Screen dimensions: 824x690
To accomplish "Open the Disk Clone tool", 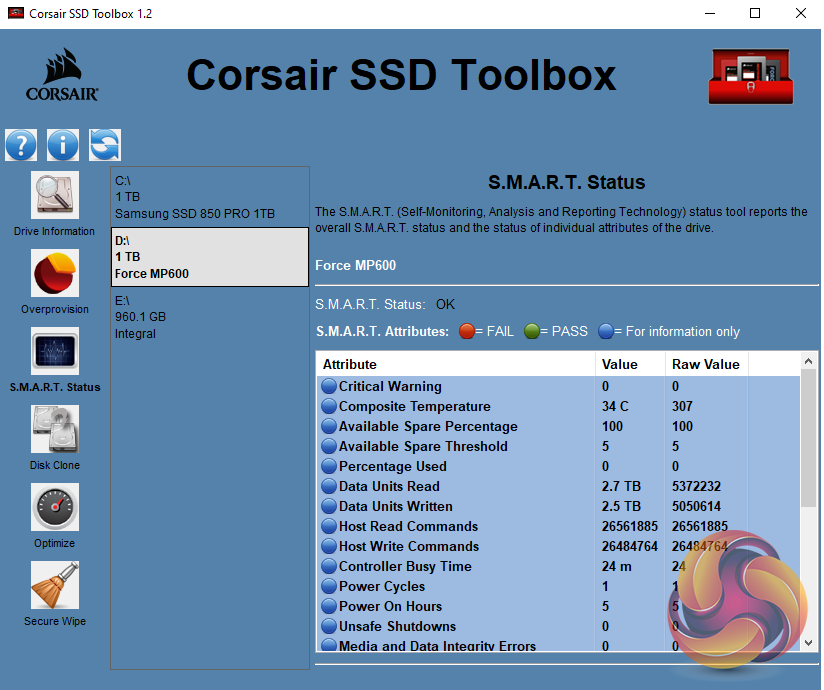I will [x=55, y=430].
